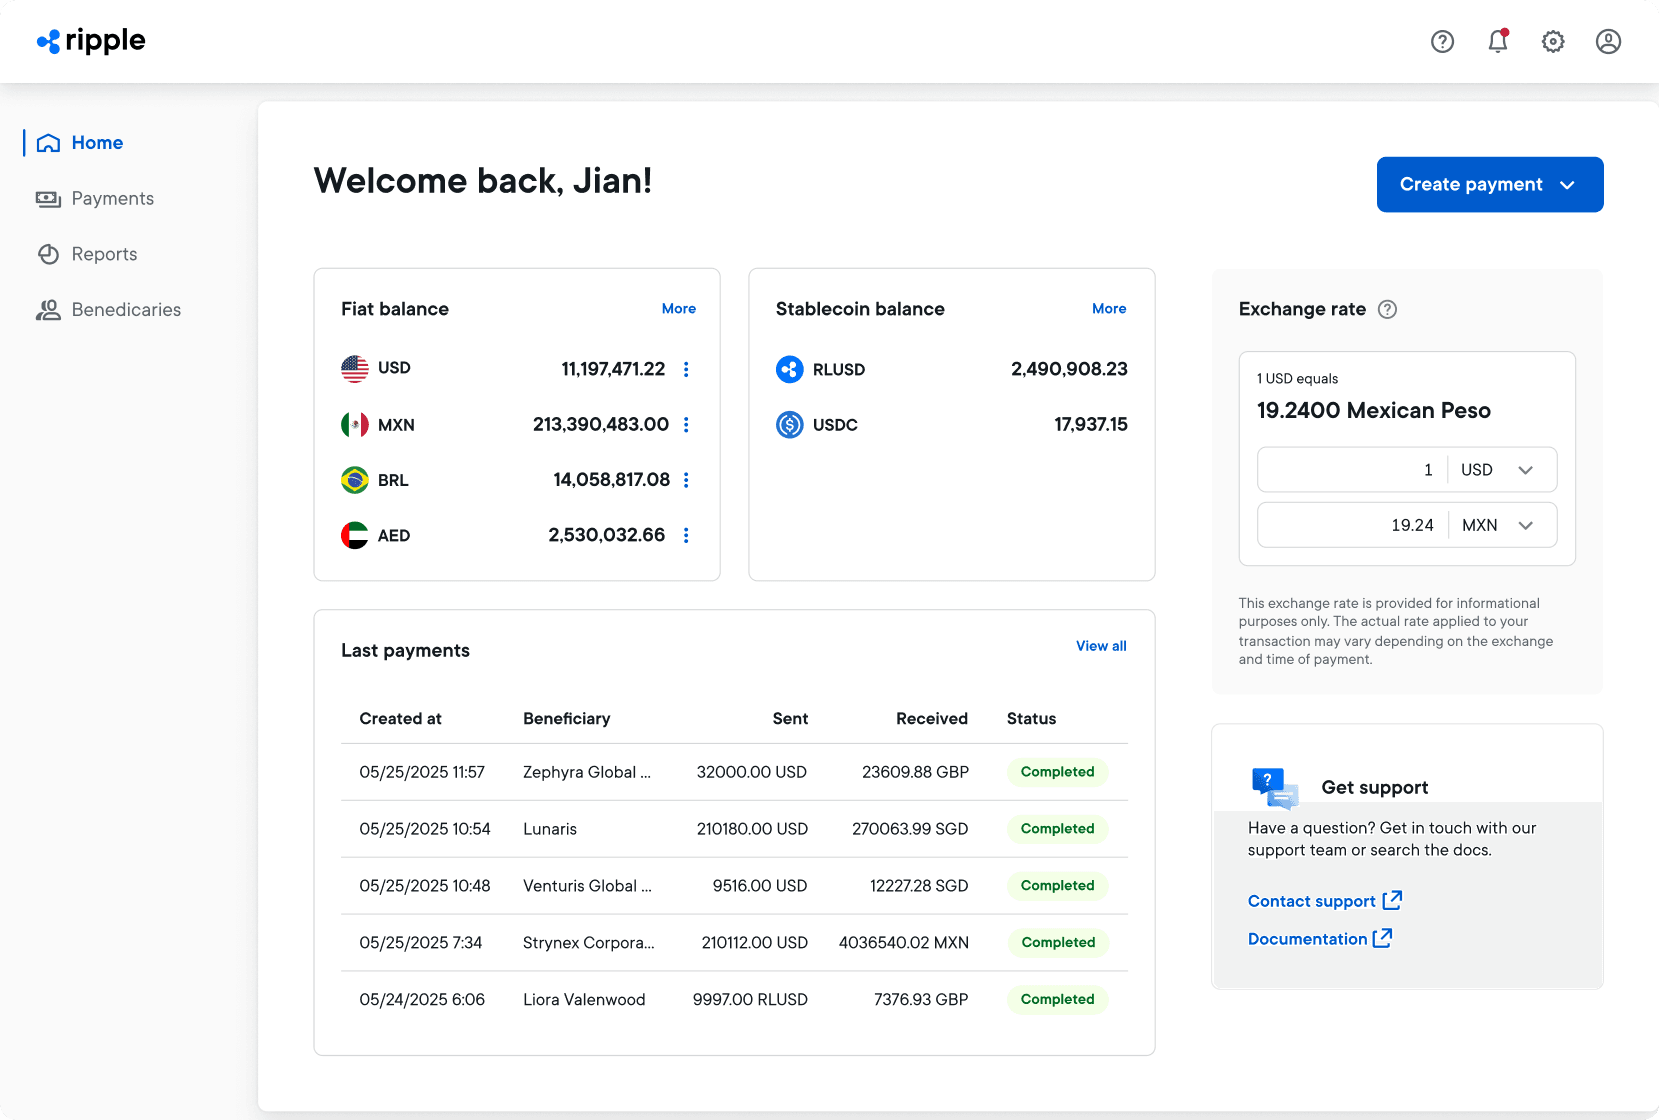Open settings with the gear icon
This screenshot has width=1660, height=1120.
(1553, 41)
